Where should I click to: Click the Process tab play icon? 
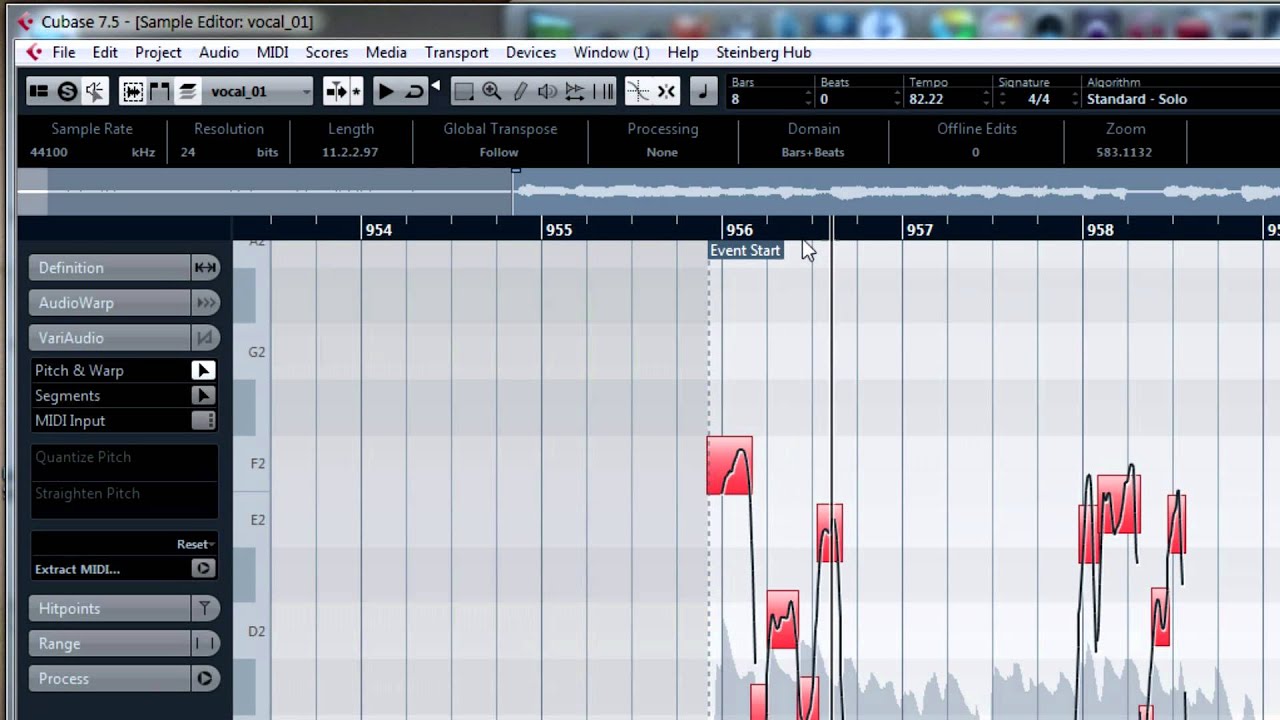[x=204, y=678]
